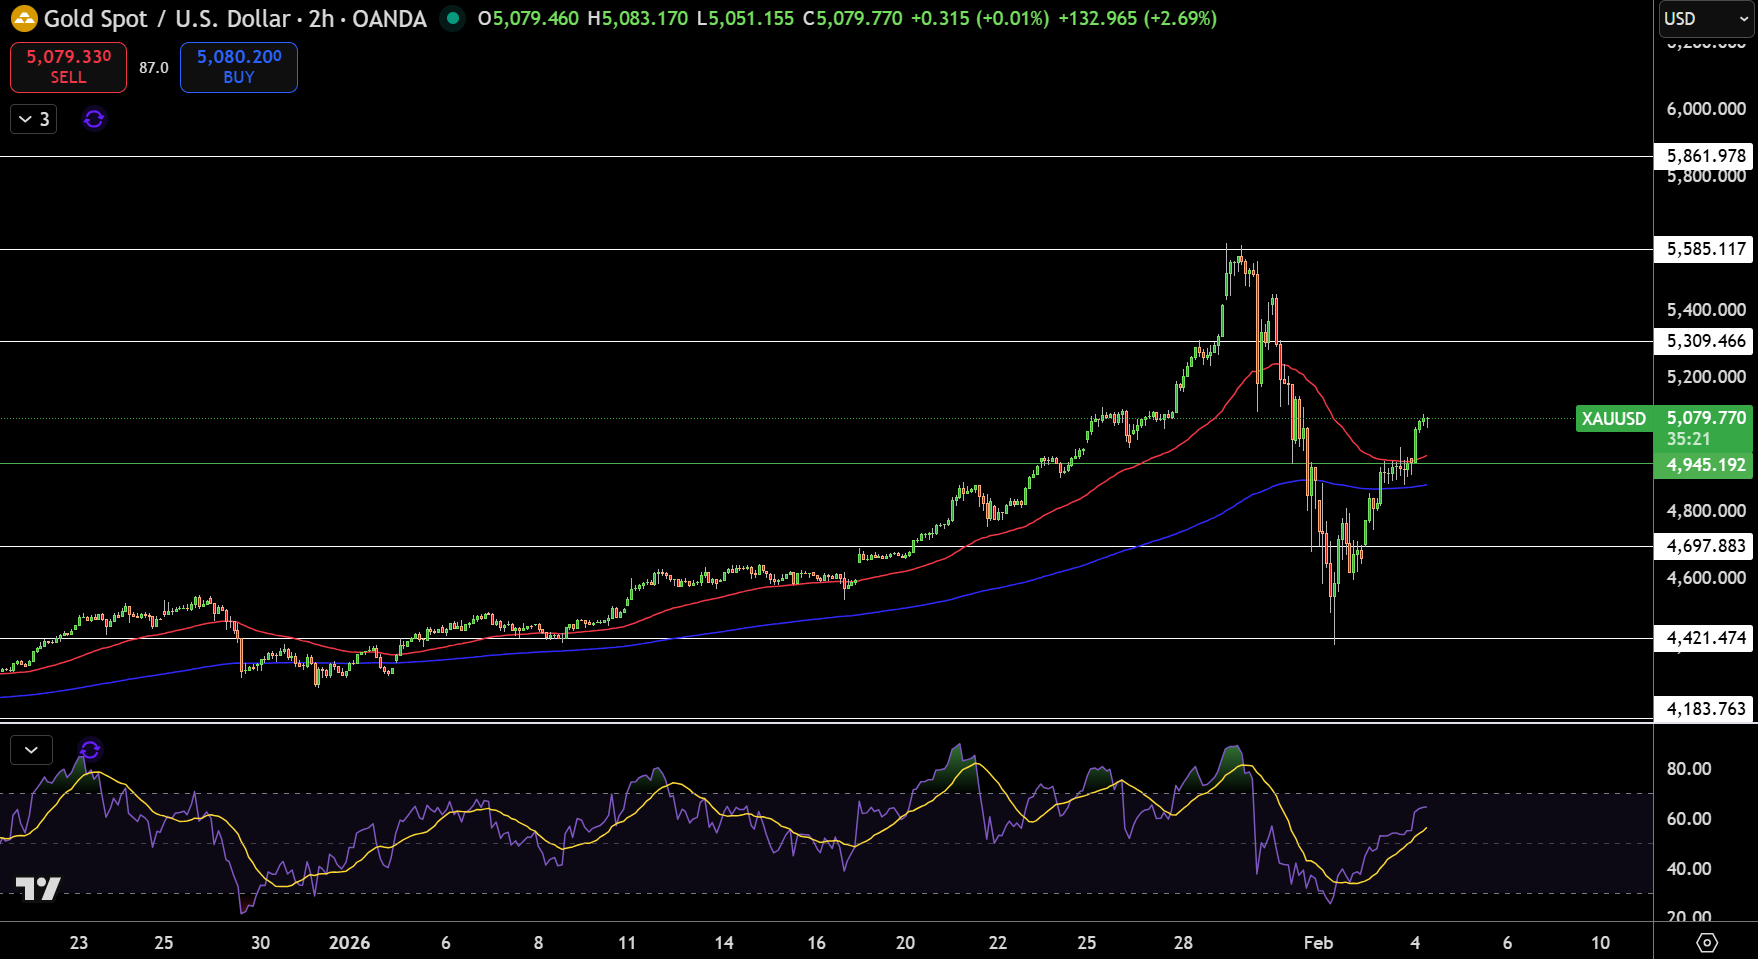
Task: Click the purple refresh icon below SELL
Action: coord(94,119)
